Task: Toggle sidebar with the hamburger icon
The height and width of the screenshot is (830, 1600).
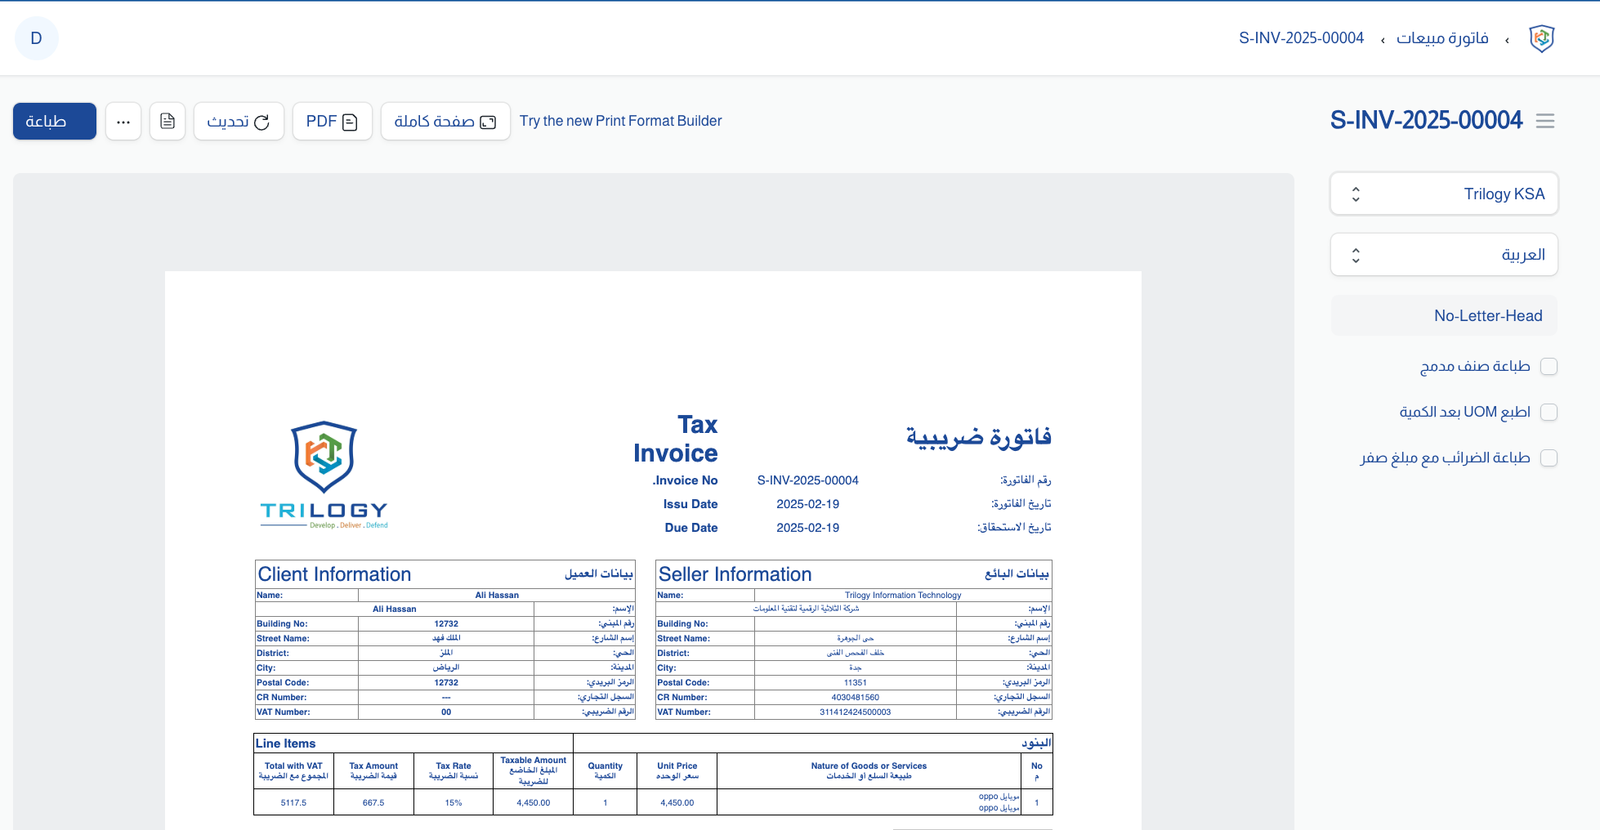Action: point(1545,121)
